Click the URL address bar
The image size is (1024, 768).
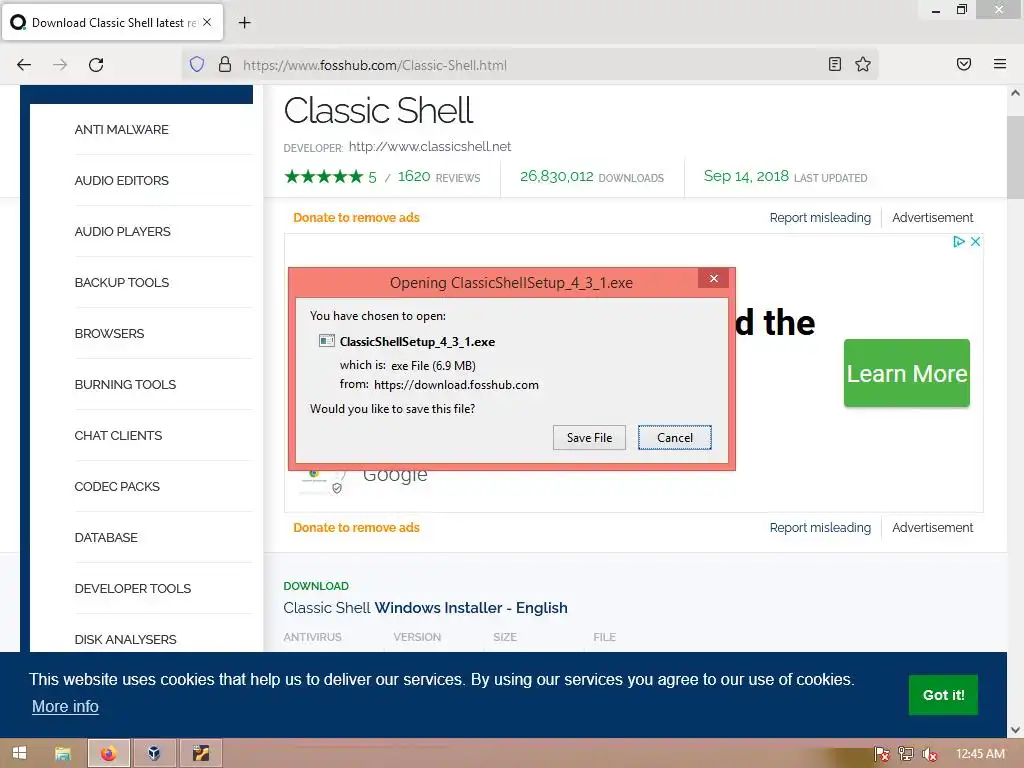pos(530,65)
